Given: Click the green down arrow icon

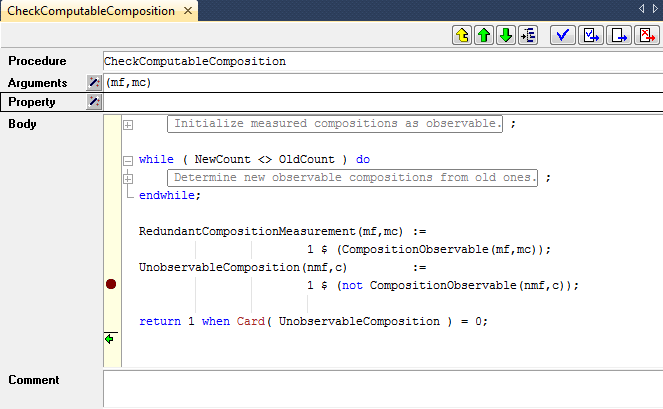Looking at the screenshot, I should [x=506, y=35].
